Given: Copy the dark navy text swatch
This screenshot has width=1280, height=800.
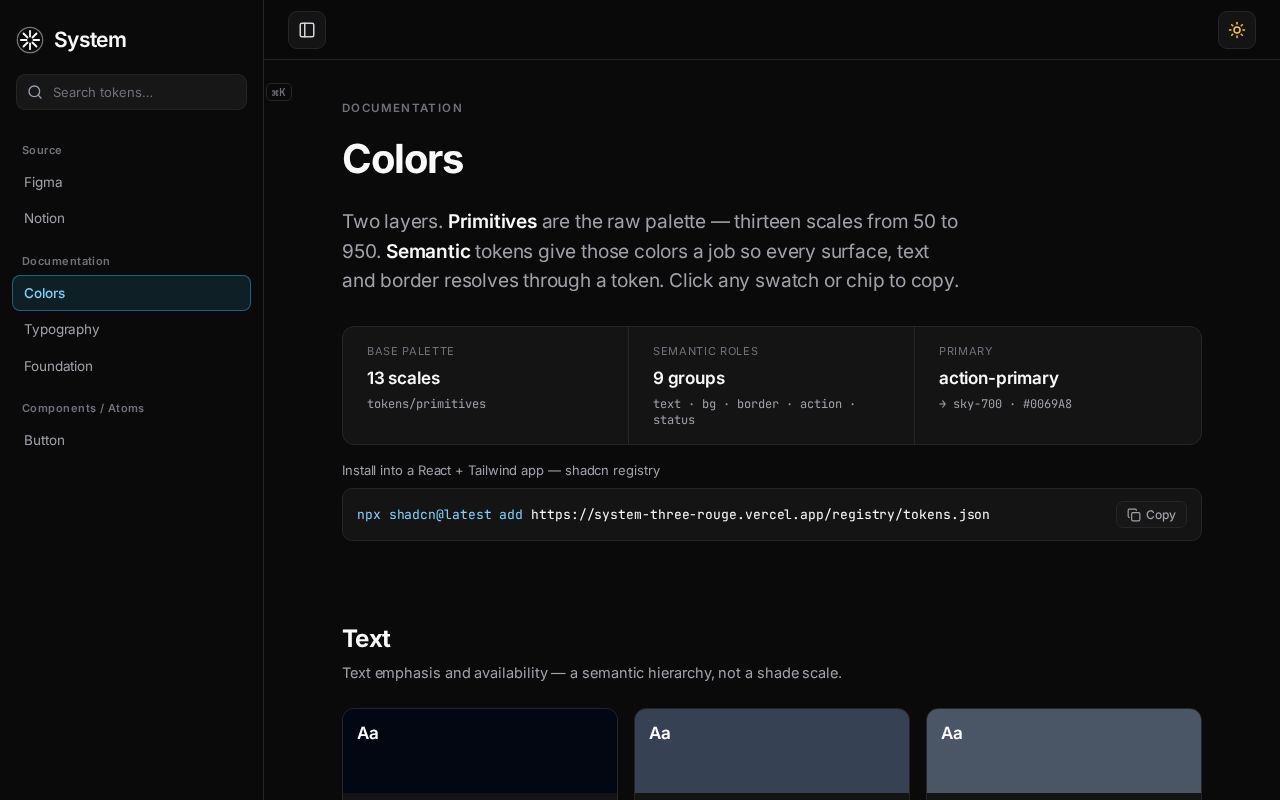Looking at the screenshot, I should coord(480,751).
